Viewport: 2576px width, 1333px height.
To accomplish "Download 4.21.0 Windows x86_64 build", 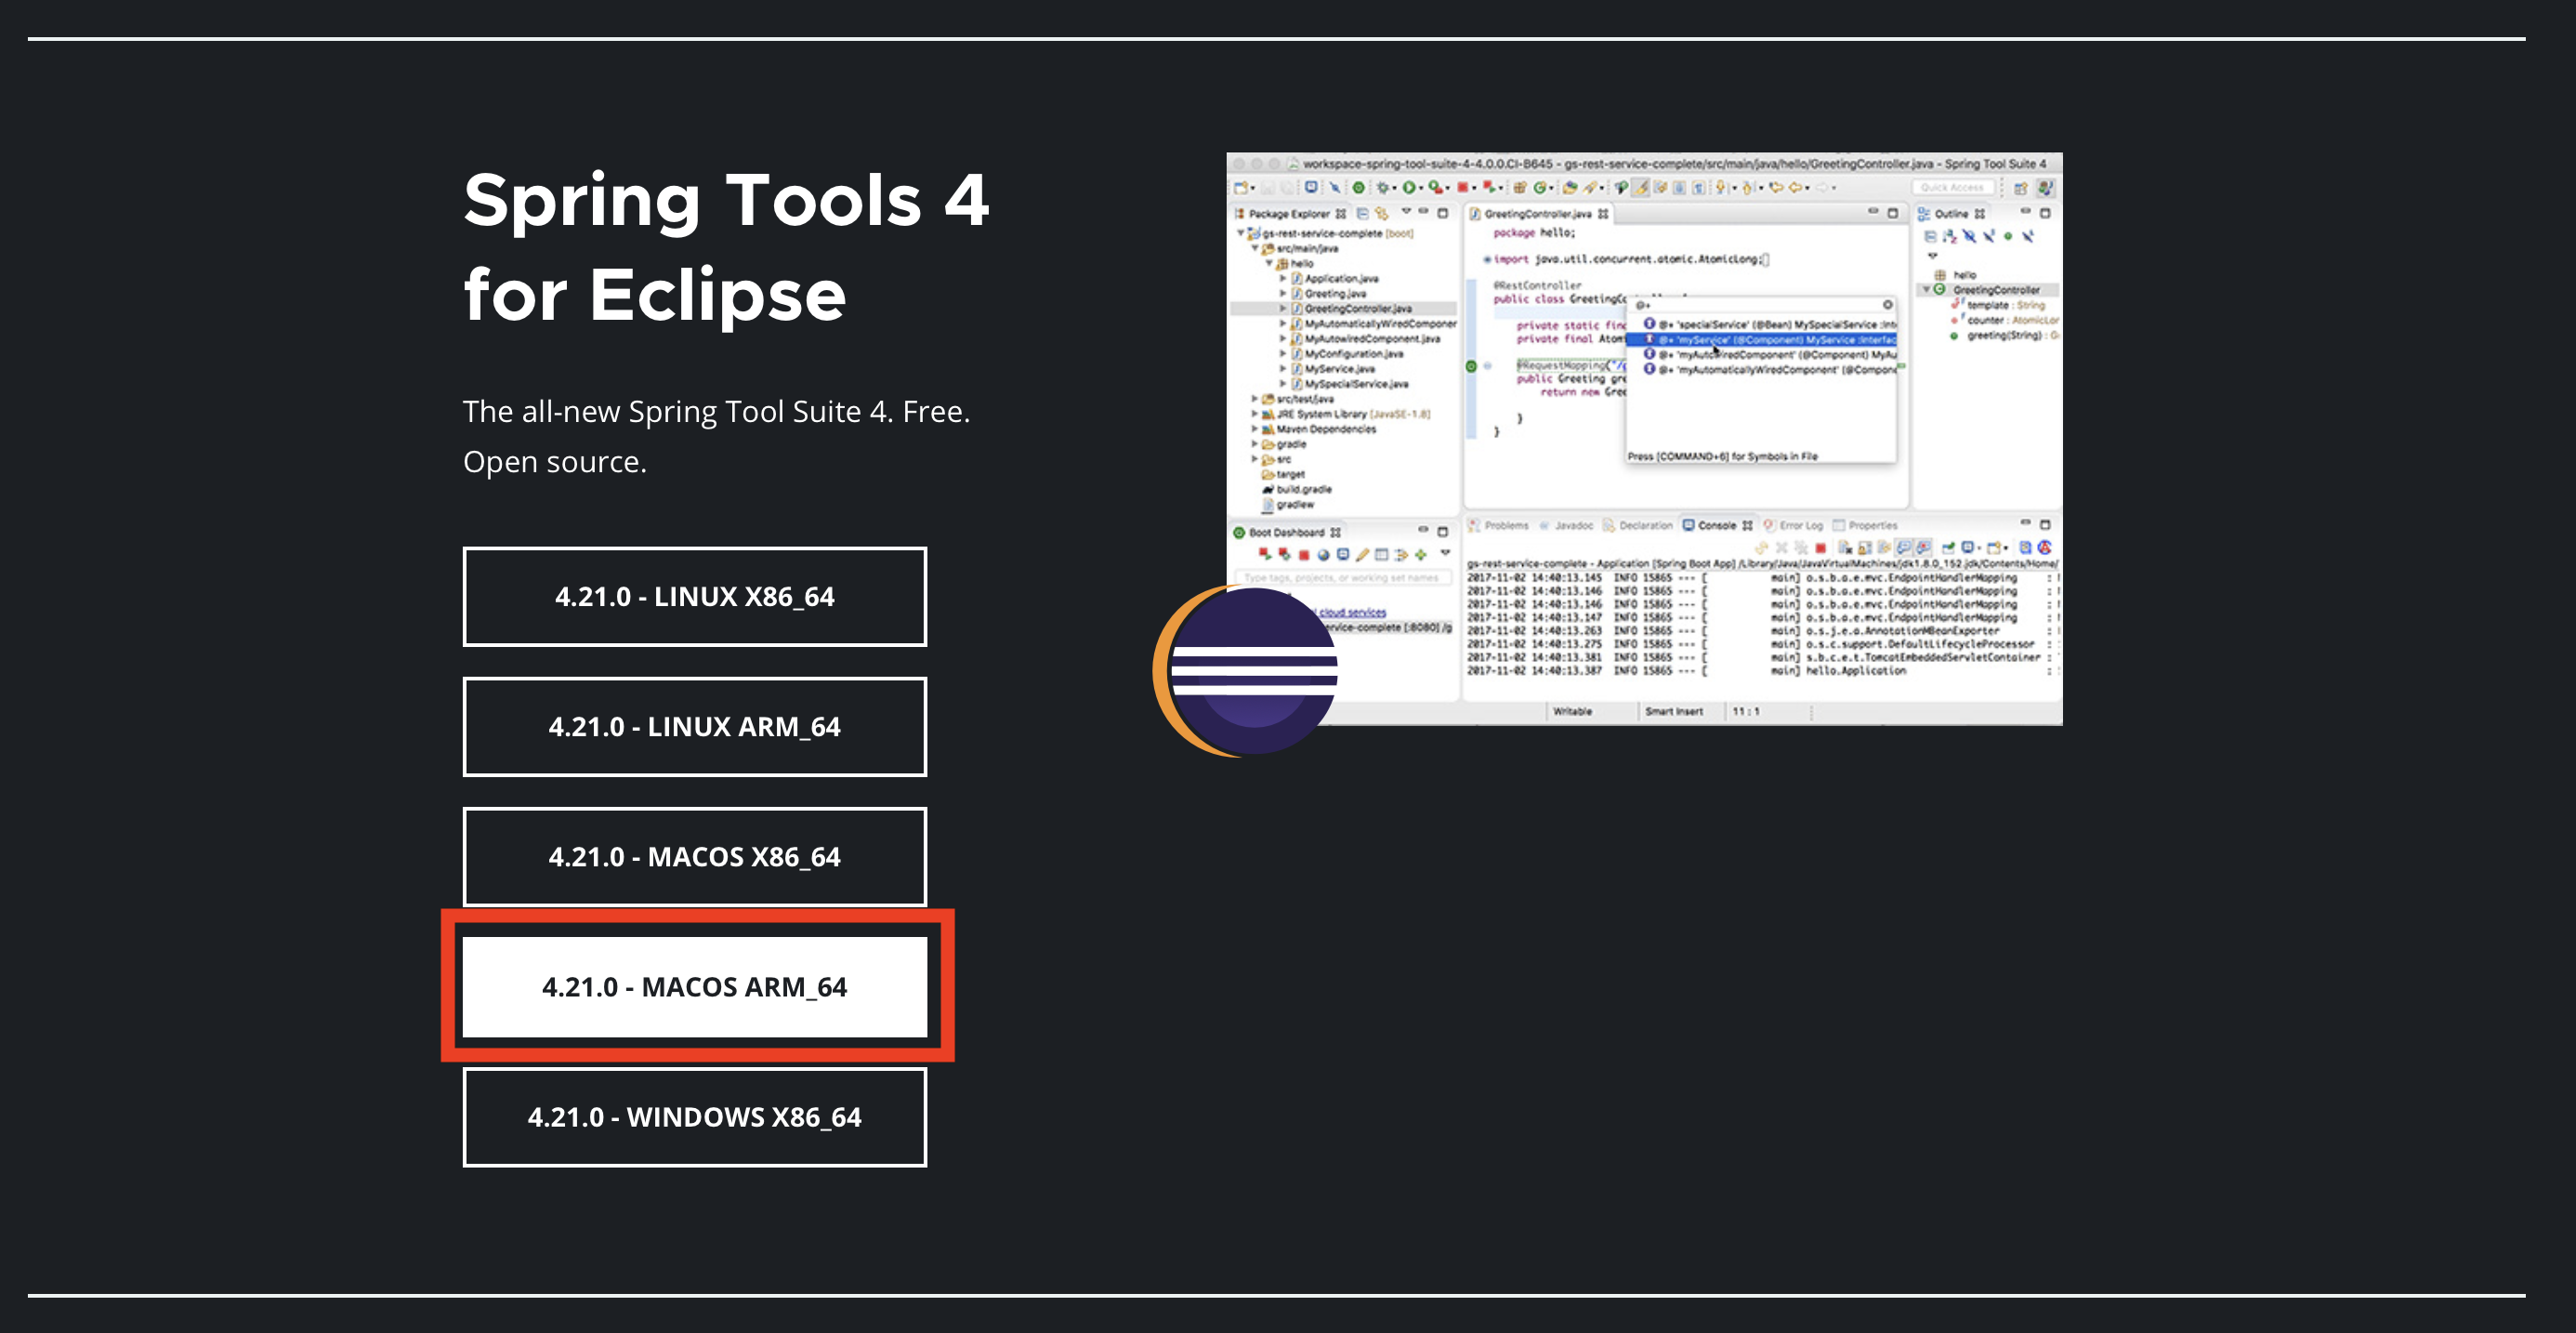I will 694,1116.
